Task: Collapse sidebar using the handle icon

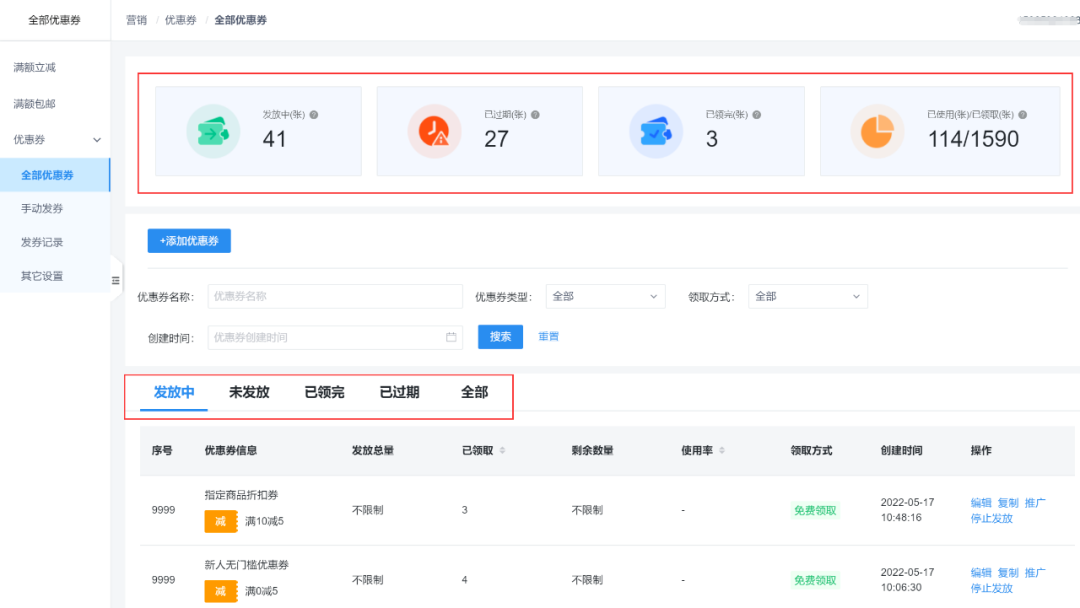Action: coord(116,280)
